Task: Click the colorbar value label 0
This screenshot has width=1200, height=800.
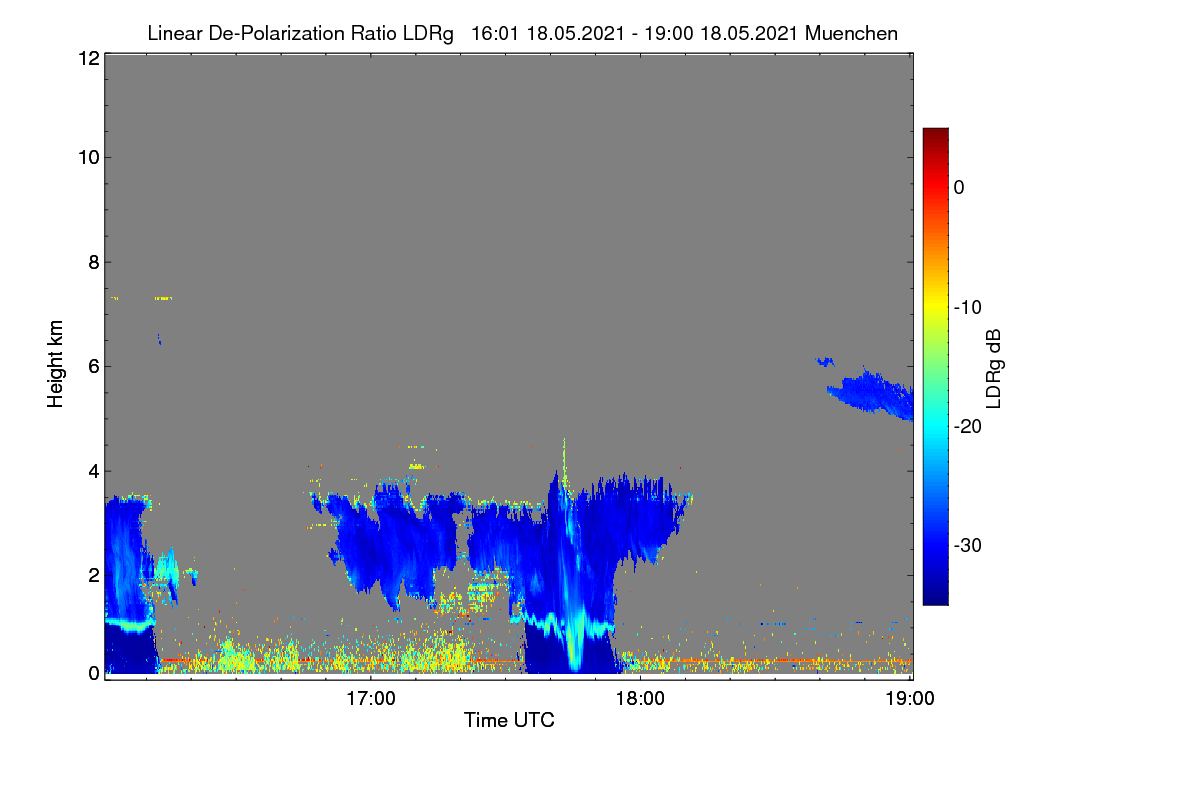Action: coord(959,187)
